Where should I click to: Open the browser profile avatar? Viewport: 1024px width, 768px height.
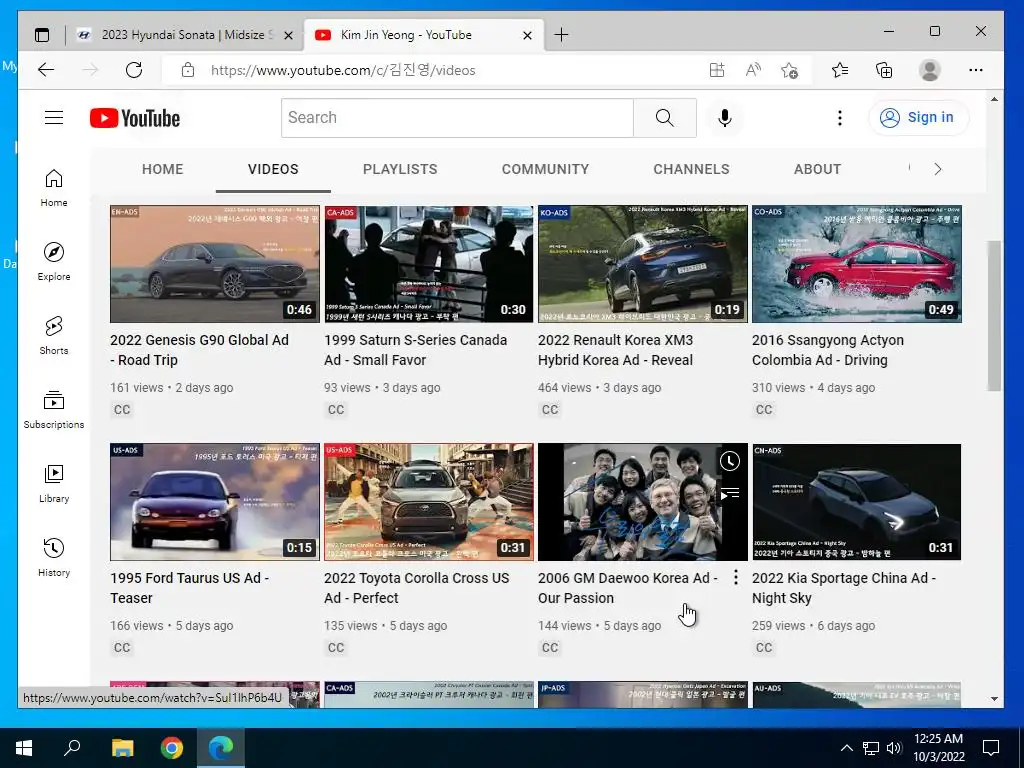(x=929, y=70)
